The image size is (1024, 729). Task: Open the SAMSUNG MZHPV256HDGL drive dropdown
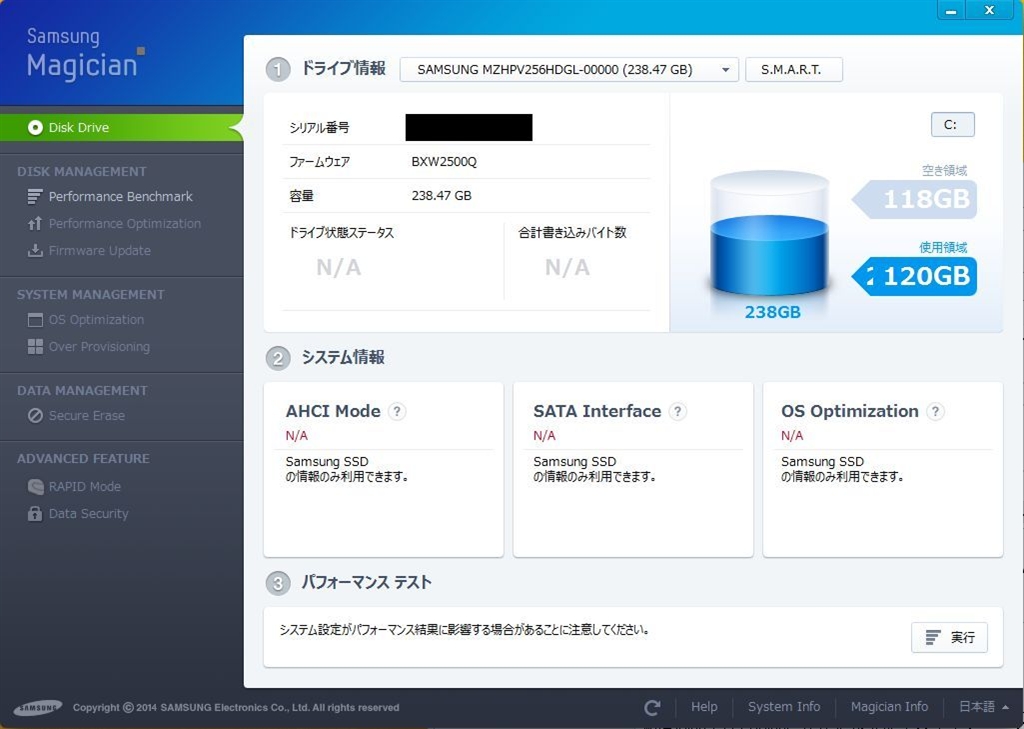569,69
